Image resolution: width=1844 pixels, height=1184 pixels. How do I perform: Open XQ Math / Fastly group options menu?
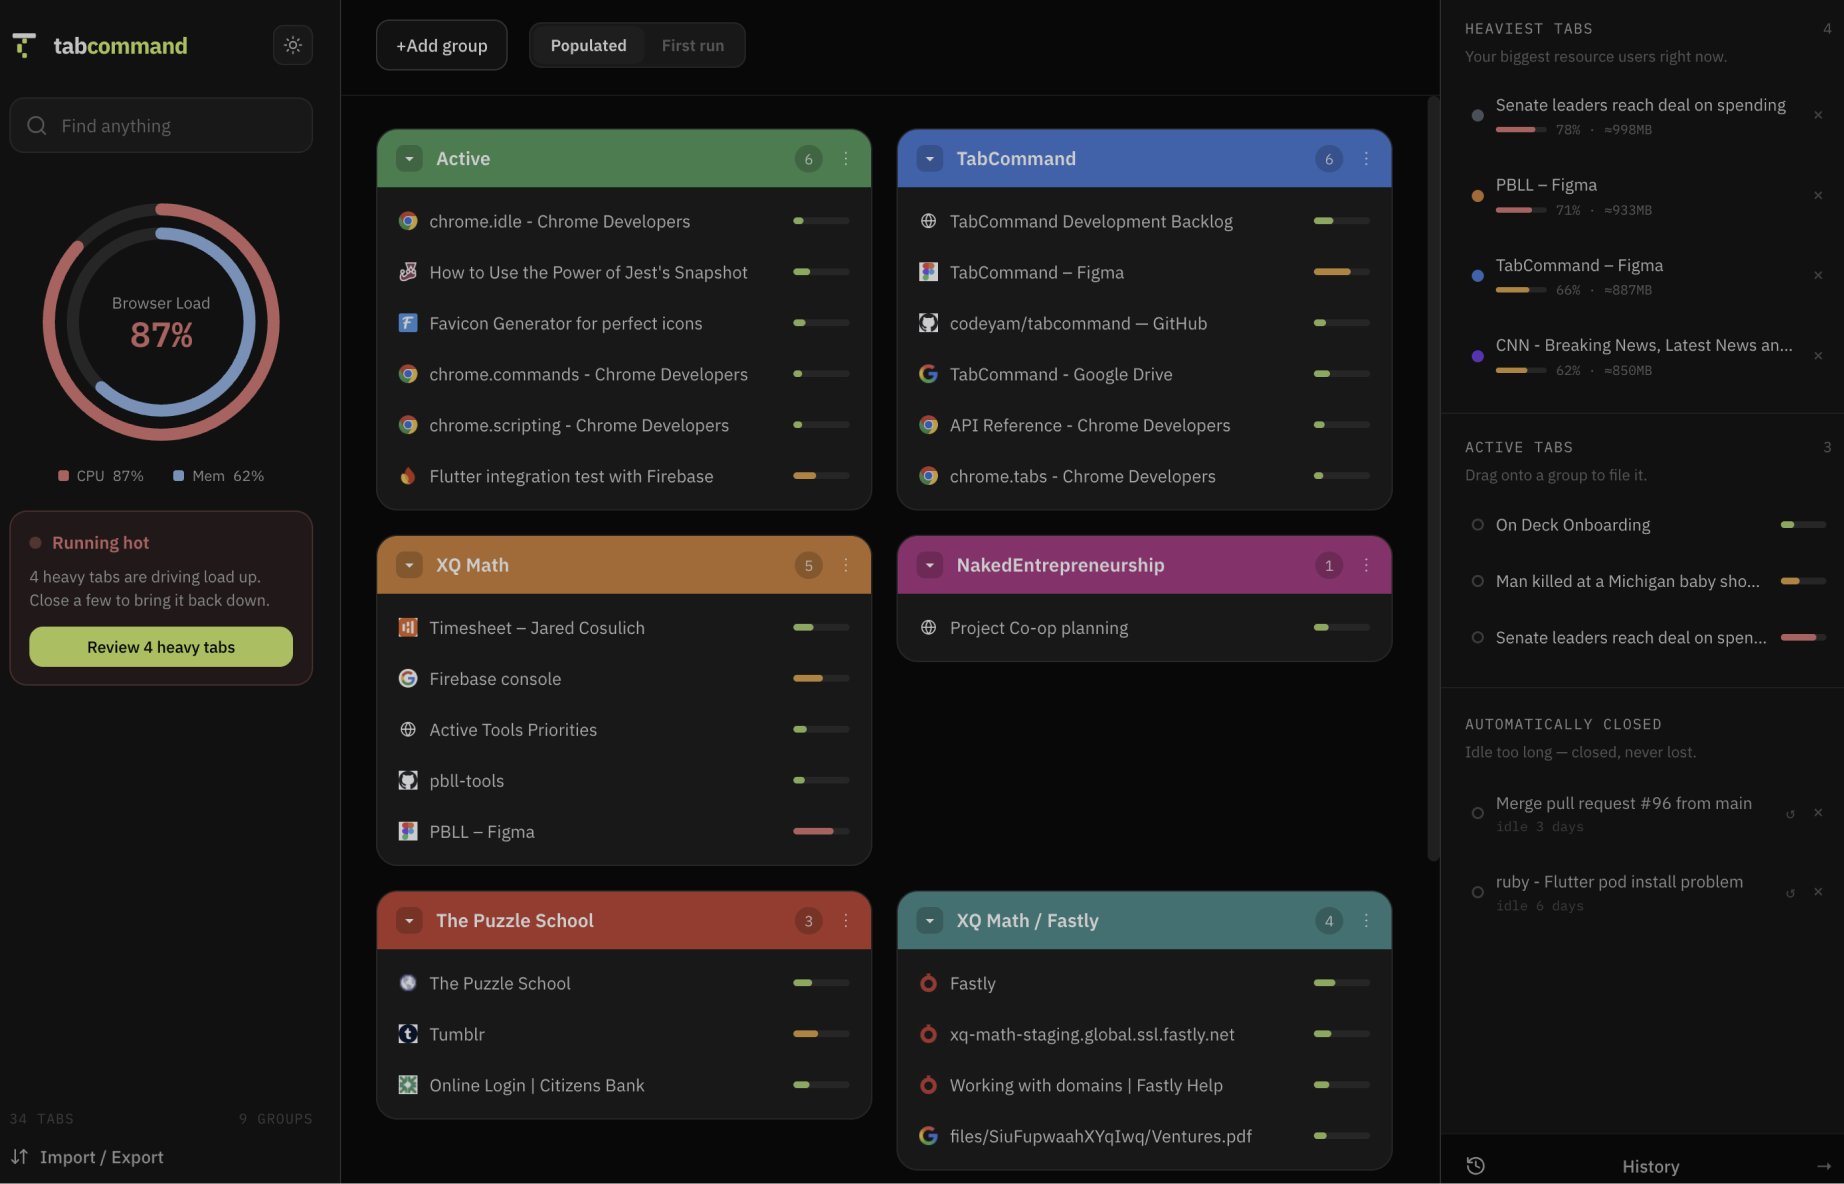(x=1366, y=920)
